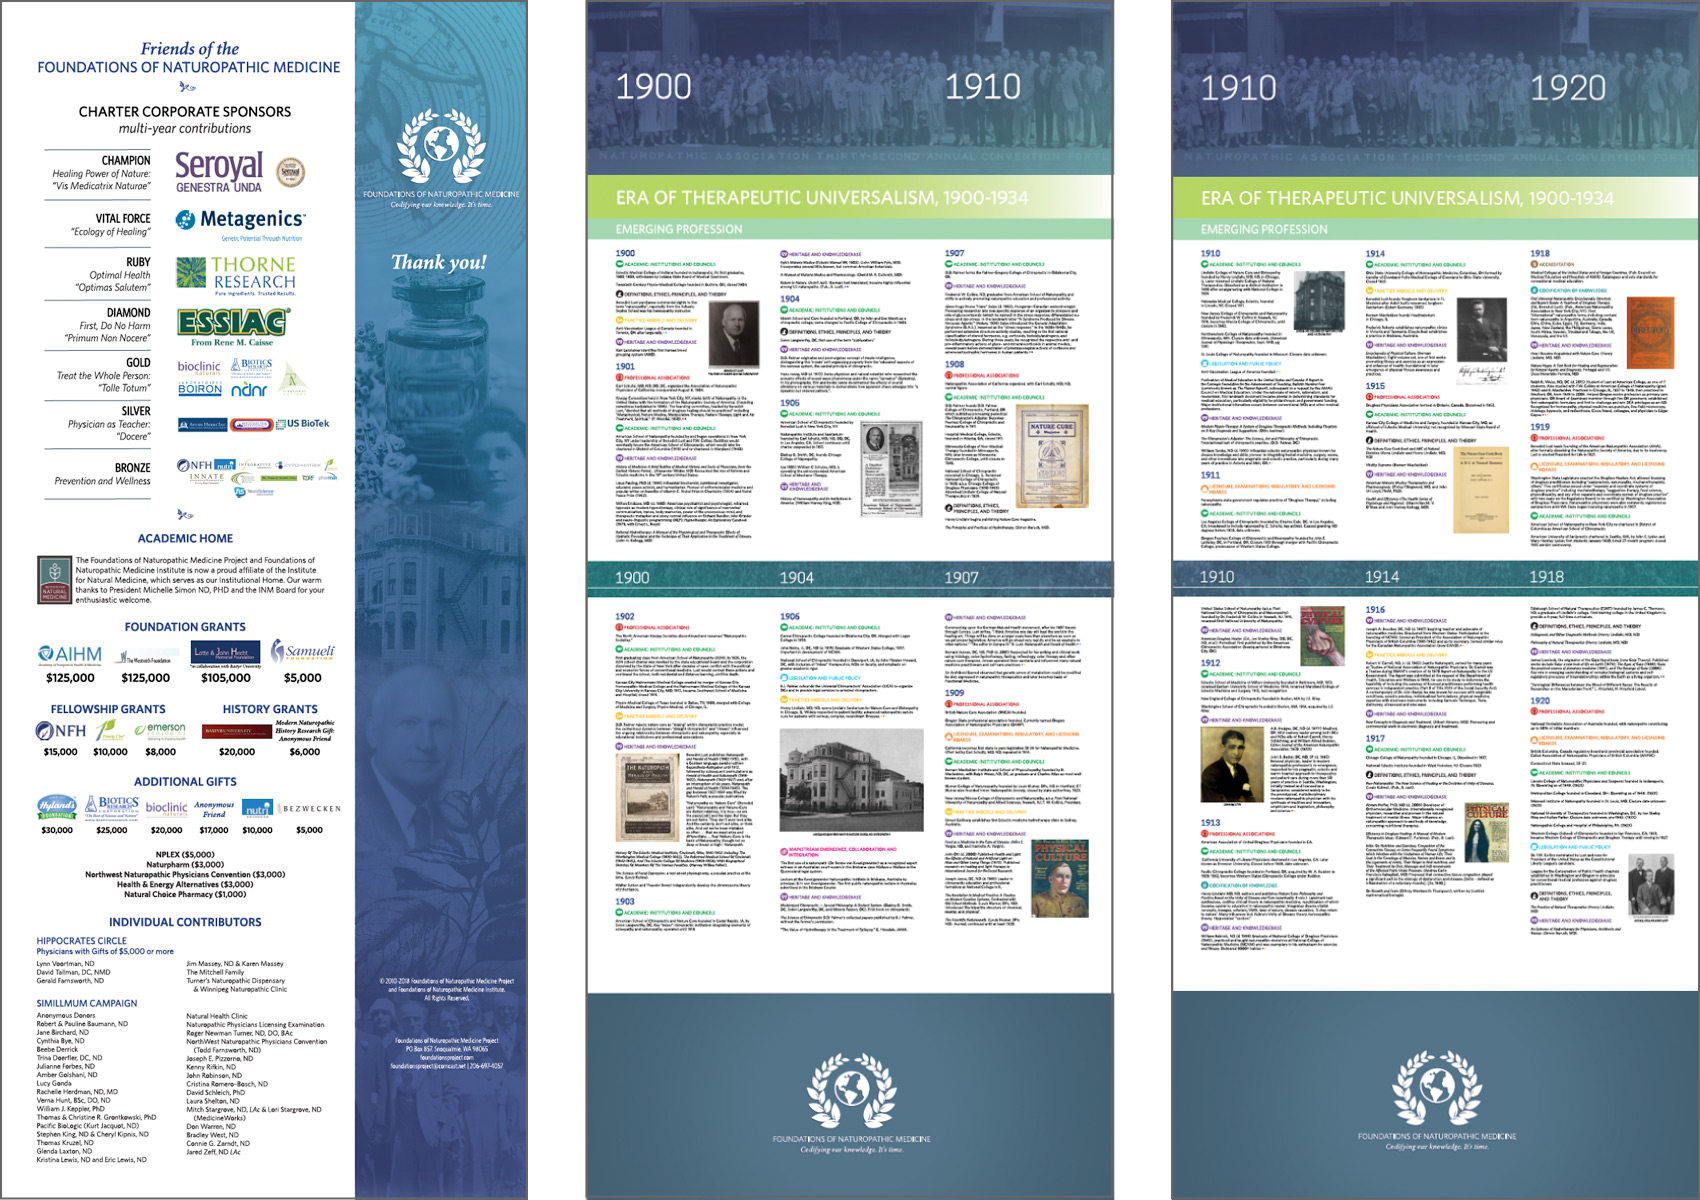Select the "INDIVIDUAL CONTRIBUTORS" heading
1700x1200 pixels.
(185, 922)
